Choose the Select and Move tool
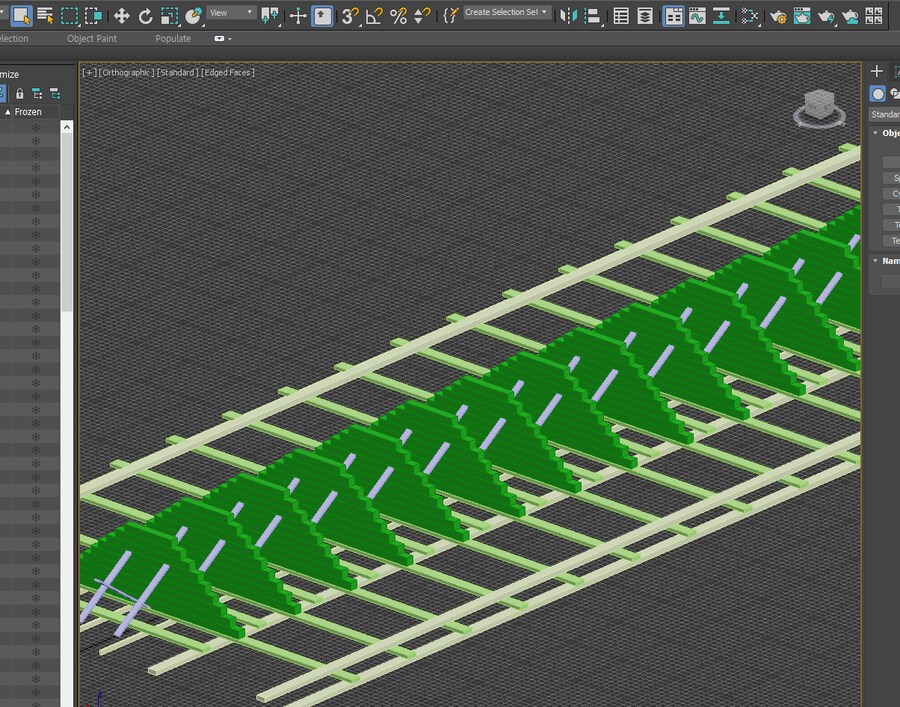The width and height of the screenshot is (900, 707). [x=121, y=15]
